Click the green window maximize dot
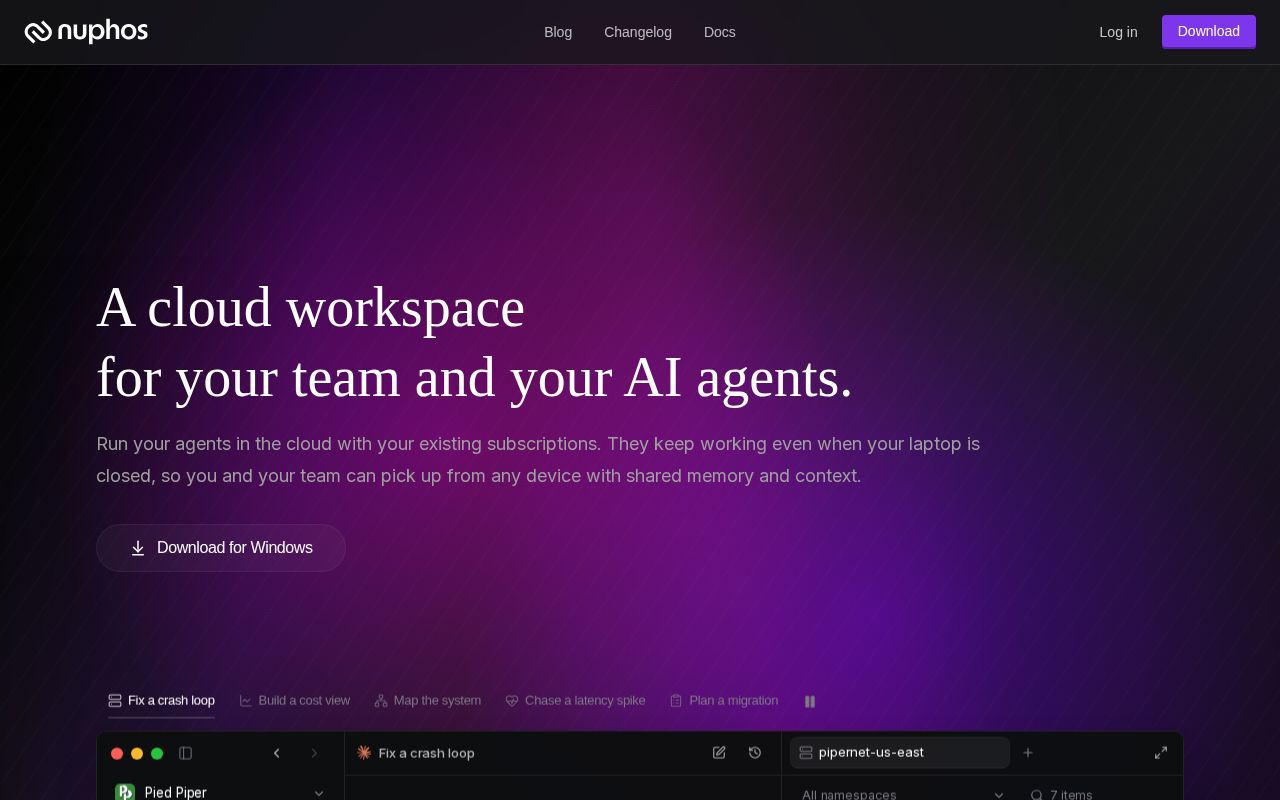The height and width of the screenshot is (800, 1280). click(157, 754)
